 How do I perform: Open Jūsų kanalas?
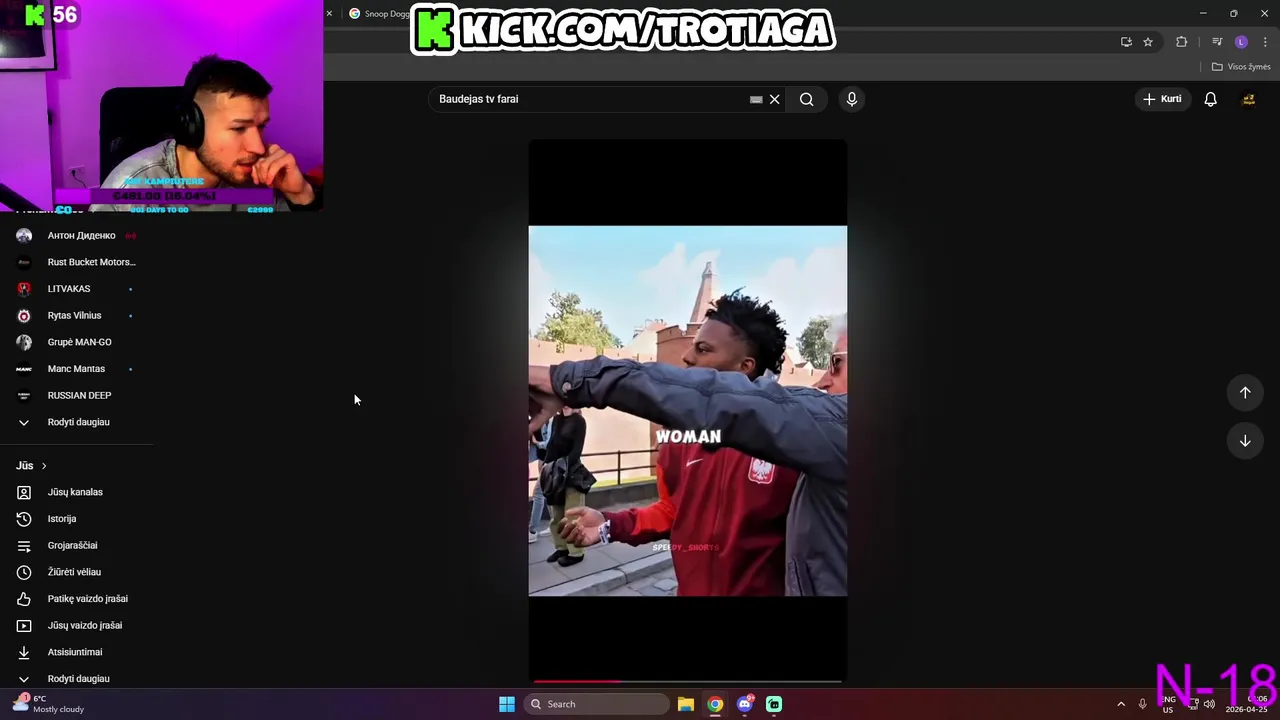[76, 492]
